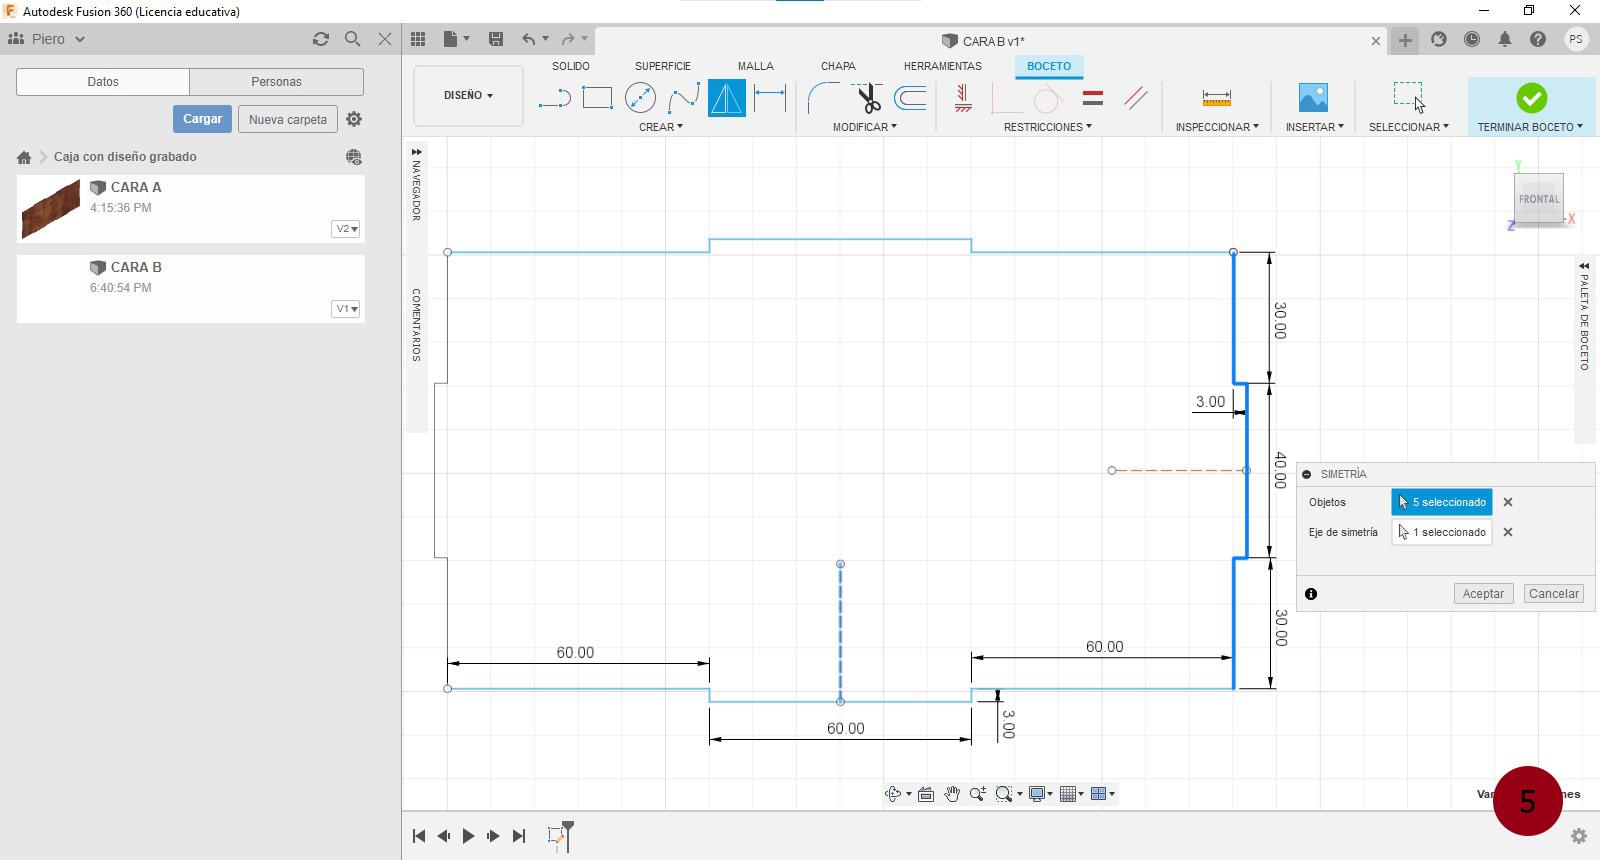Expand the MODIFICAR menu
This screenshot has width=1600, height=860.
point(865,127)
